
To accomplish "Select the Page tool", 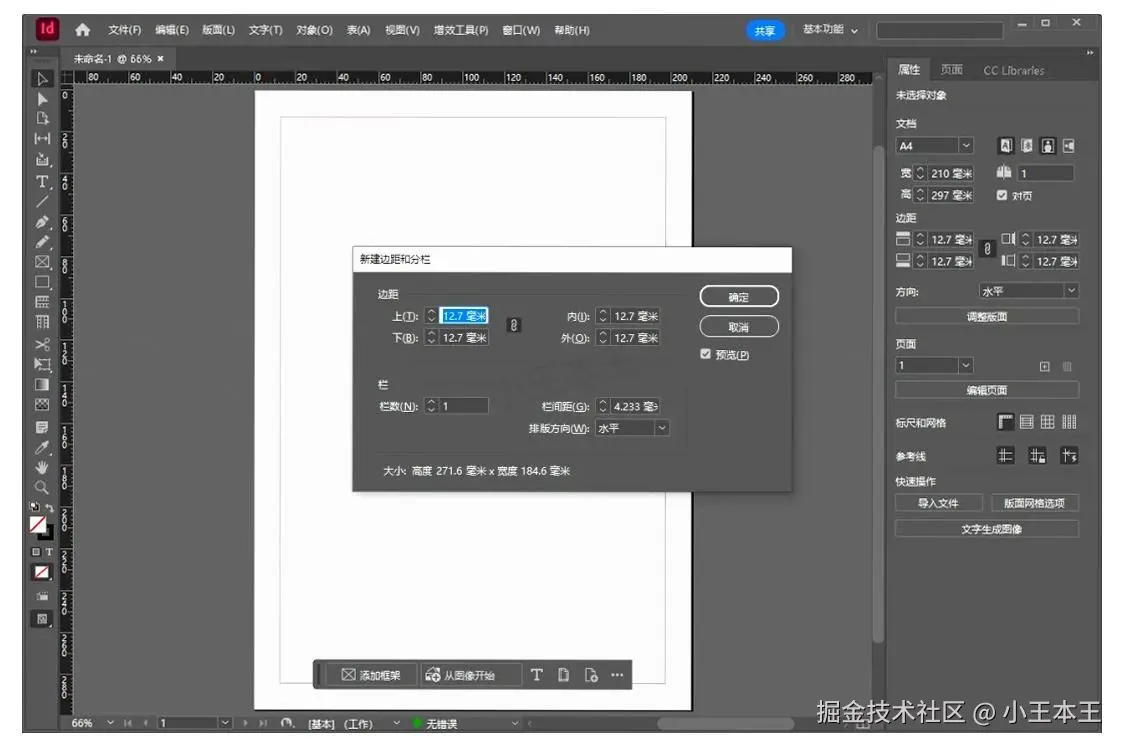I will [42, 118].
